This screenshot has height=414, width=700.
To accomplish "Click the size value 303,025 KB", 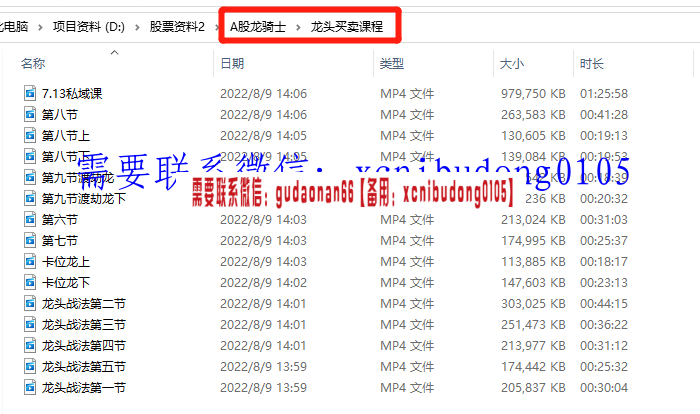I will [533, 303].
